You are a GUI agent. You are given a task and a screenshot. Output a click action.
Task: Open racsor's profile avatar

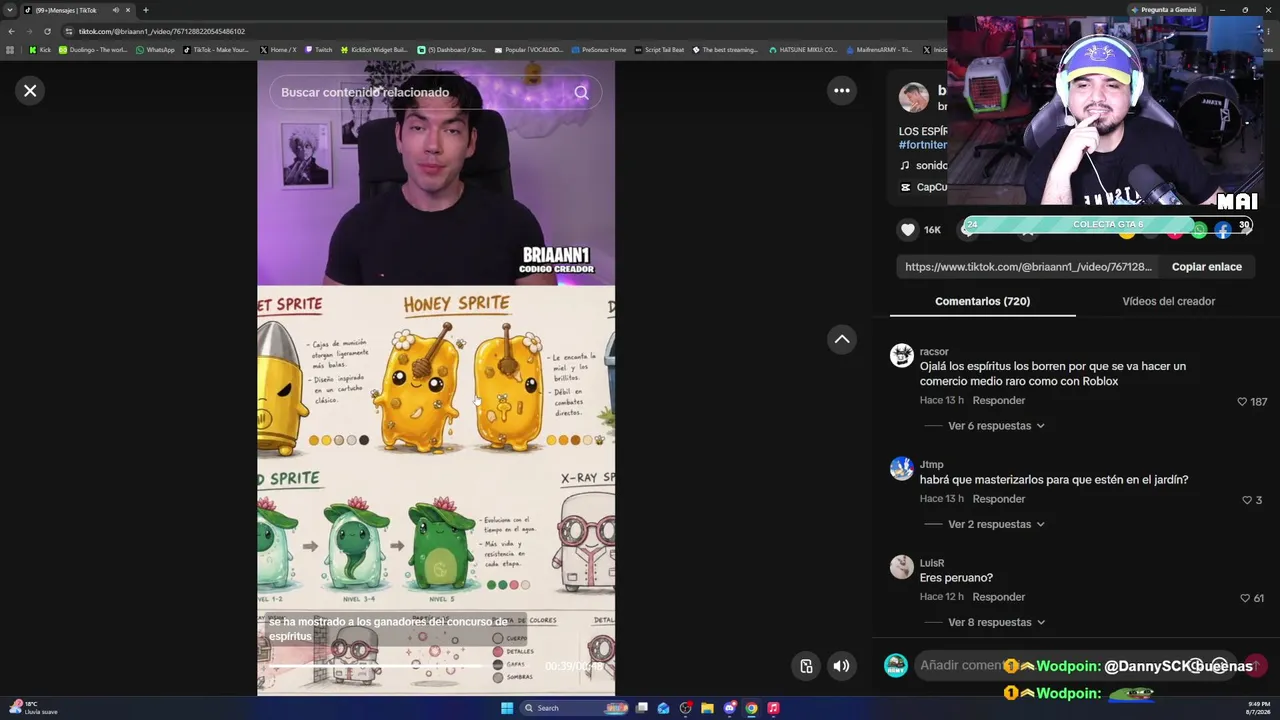902,356
